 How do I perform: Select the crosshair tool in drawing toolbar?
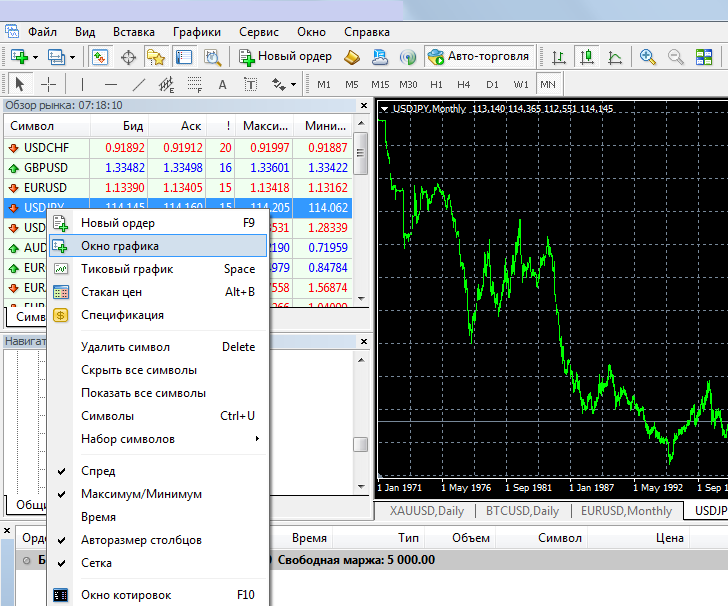tap(48, 84)
